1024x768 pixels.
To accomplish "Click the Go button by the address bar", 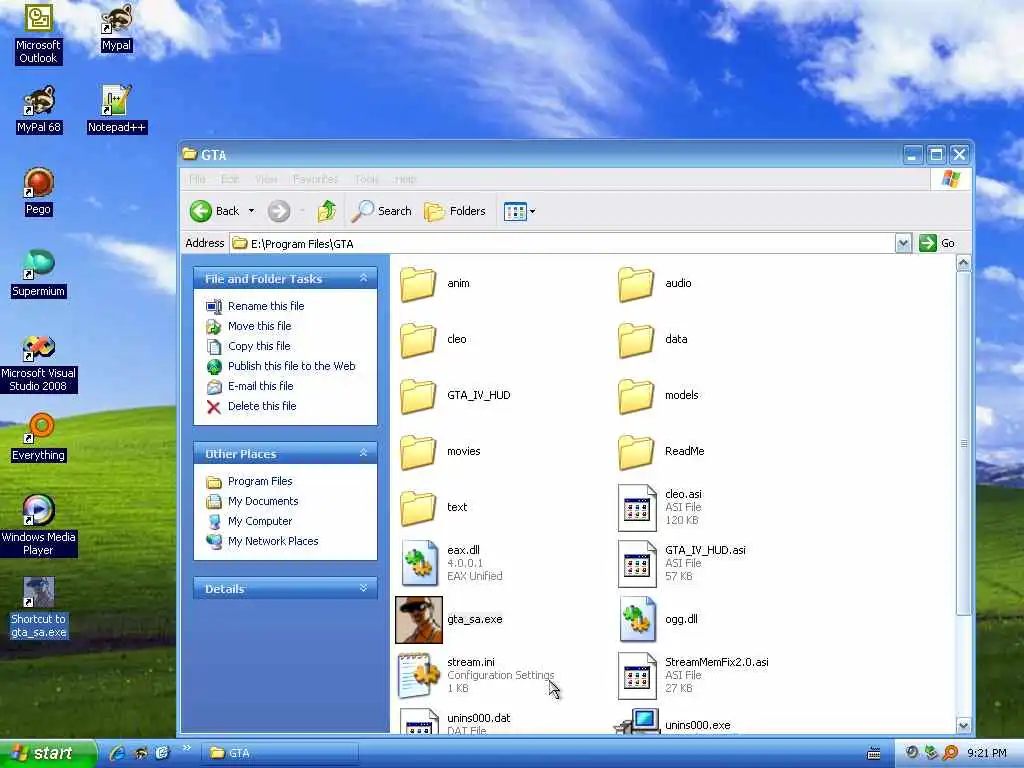I will (937, 243).
